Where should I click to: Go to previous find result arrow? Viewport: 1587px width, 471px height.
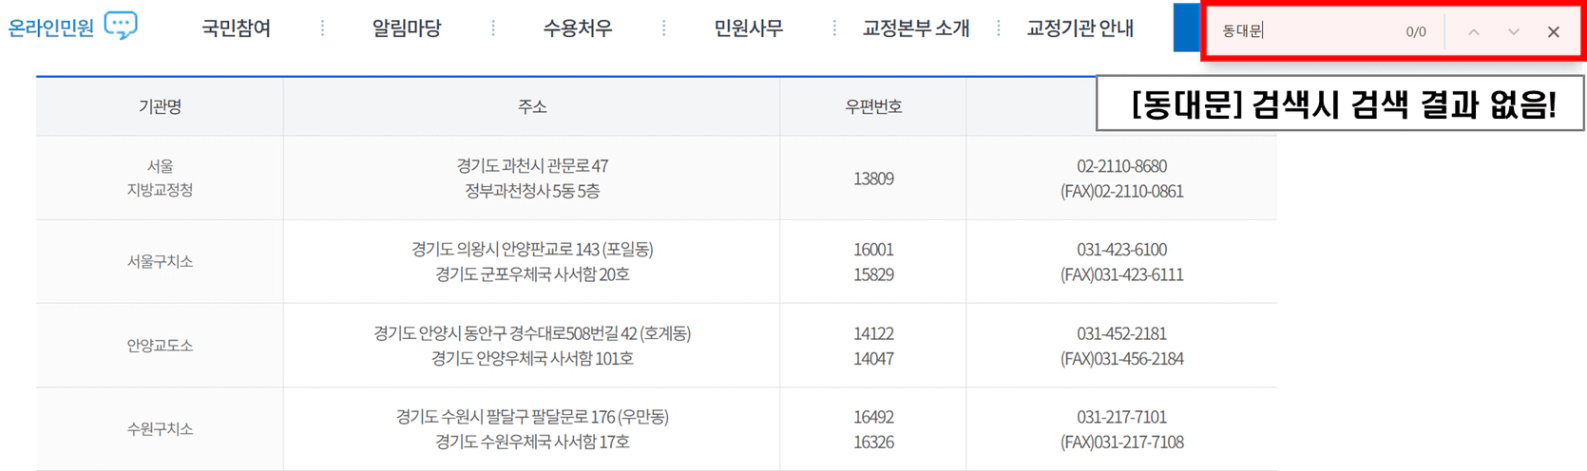[x=1473, y=32]
